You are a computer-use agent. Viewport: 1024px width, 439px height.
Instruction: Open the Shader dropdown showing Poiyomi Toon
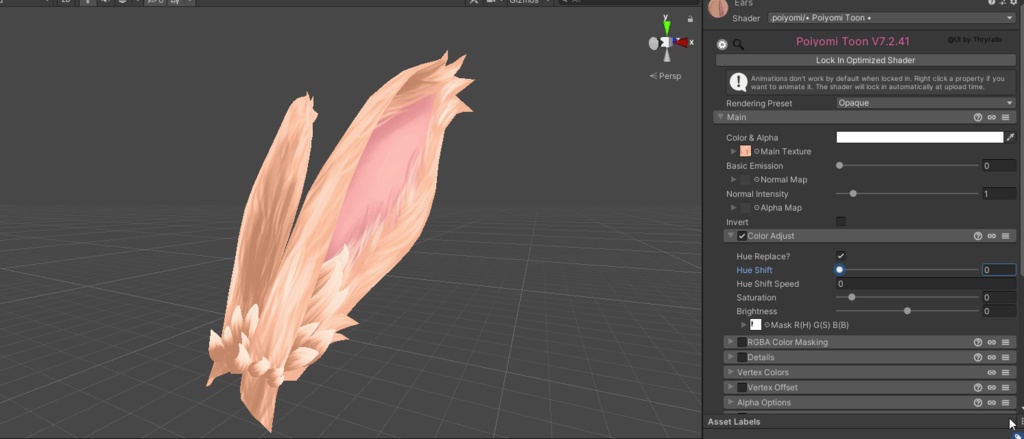891,18
